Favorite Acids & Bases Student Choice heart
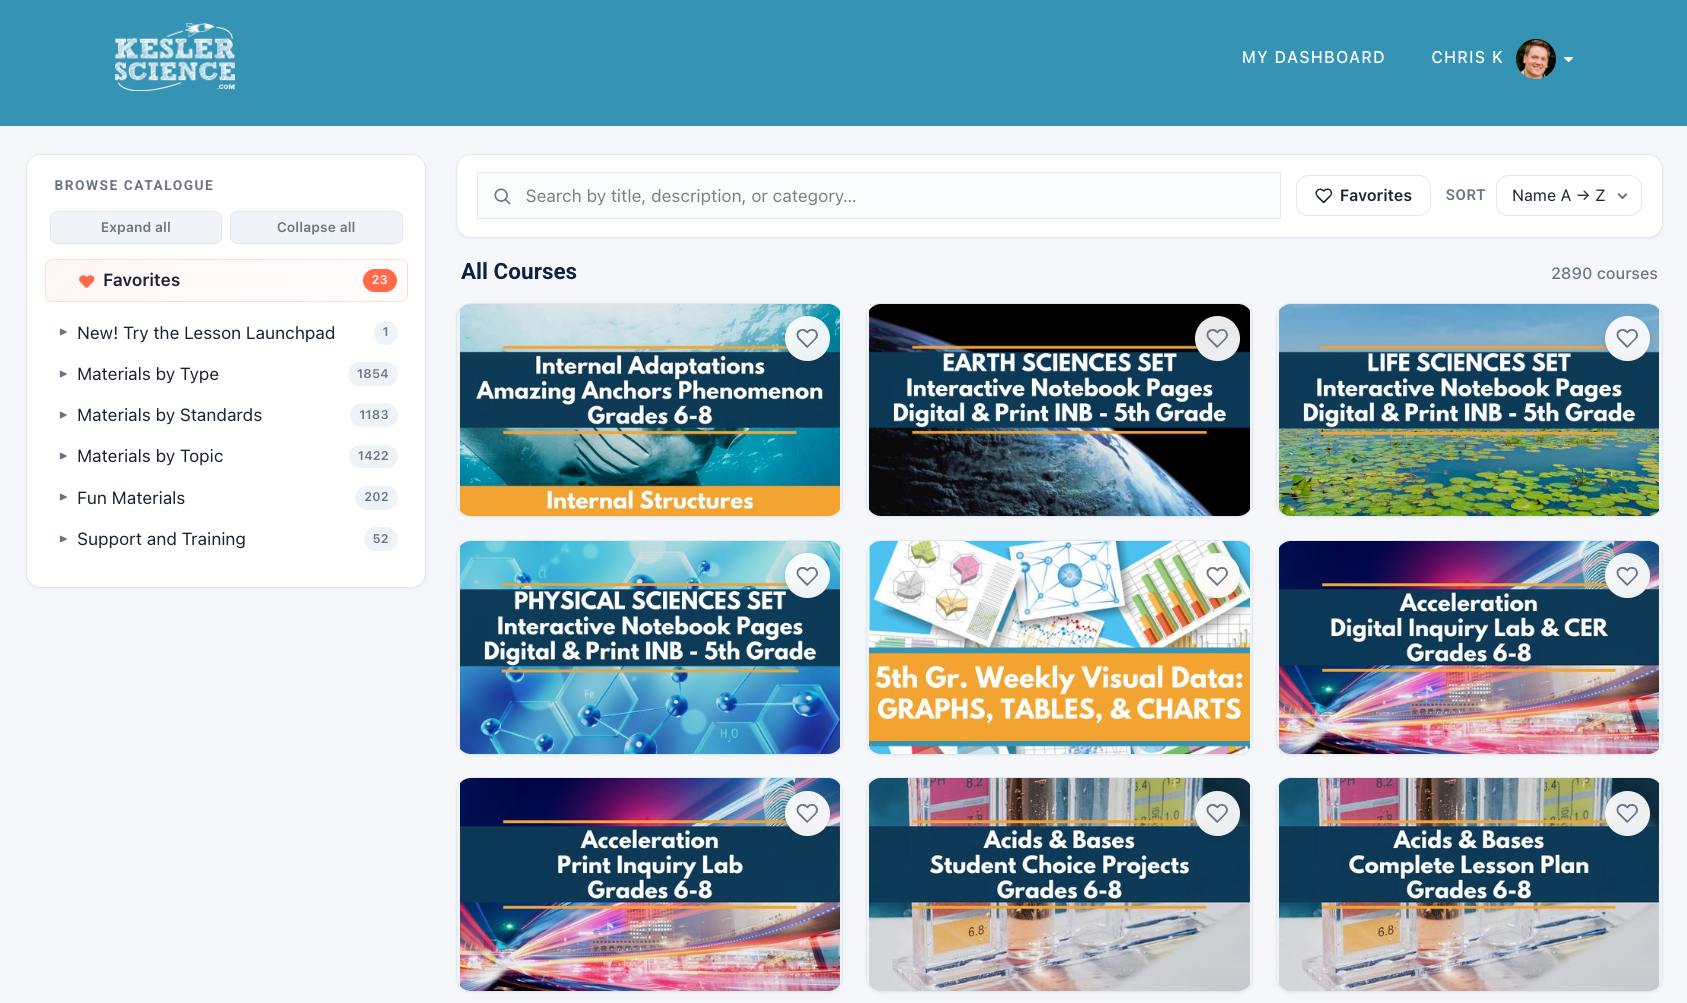The width and height of the screenshot is (1687, 1003). pos(1217,813)
